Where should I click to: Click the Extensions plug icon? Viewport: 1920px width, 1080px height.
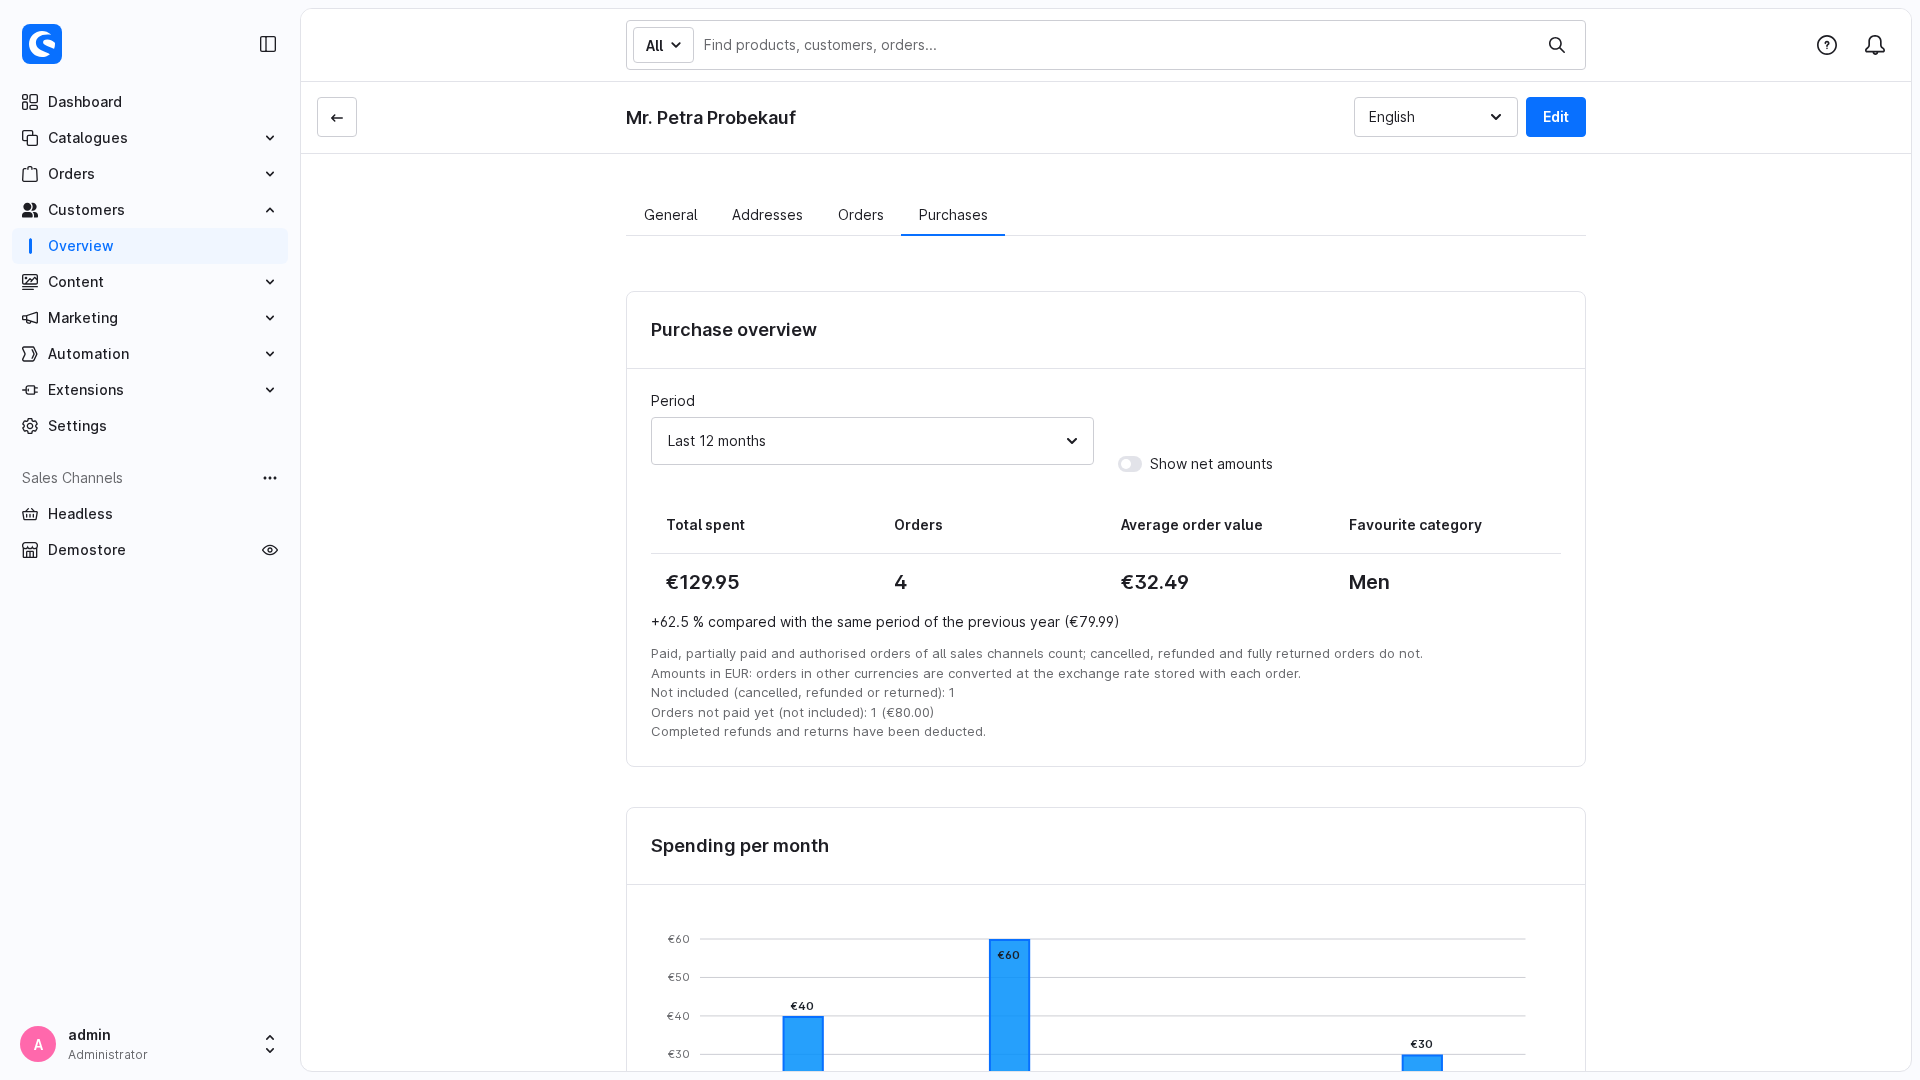(x=30, y=390)
